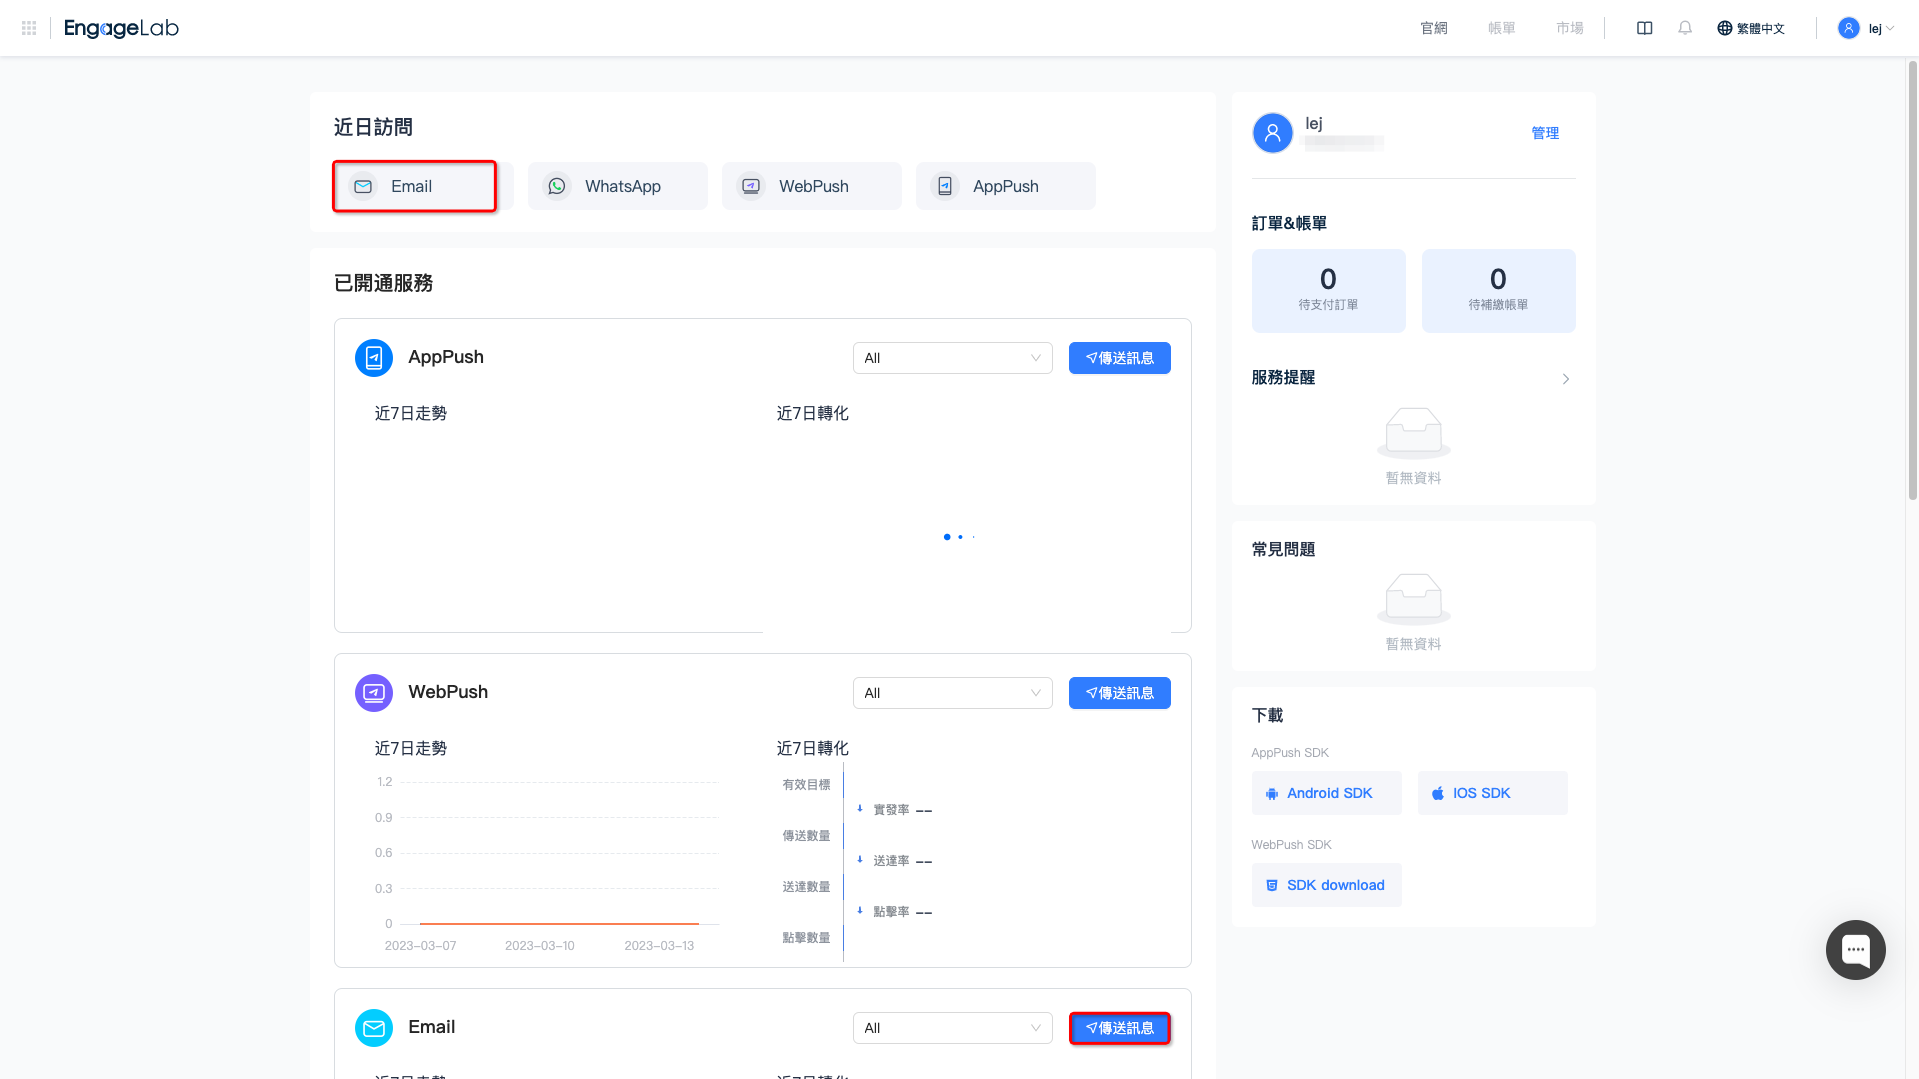1919x1079 pixels.
Task: Click the header user avatar
Action: tap(1848, 28)
